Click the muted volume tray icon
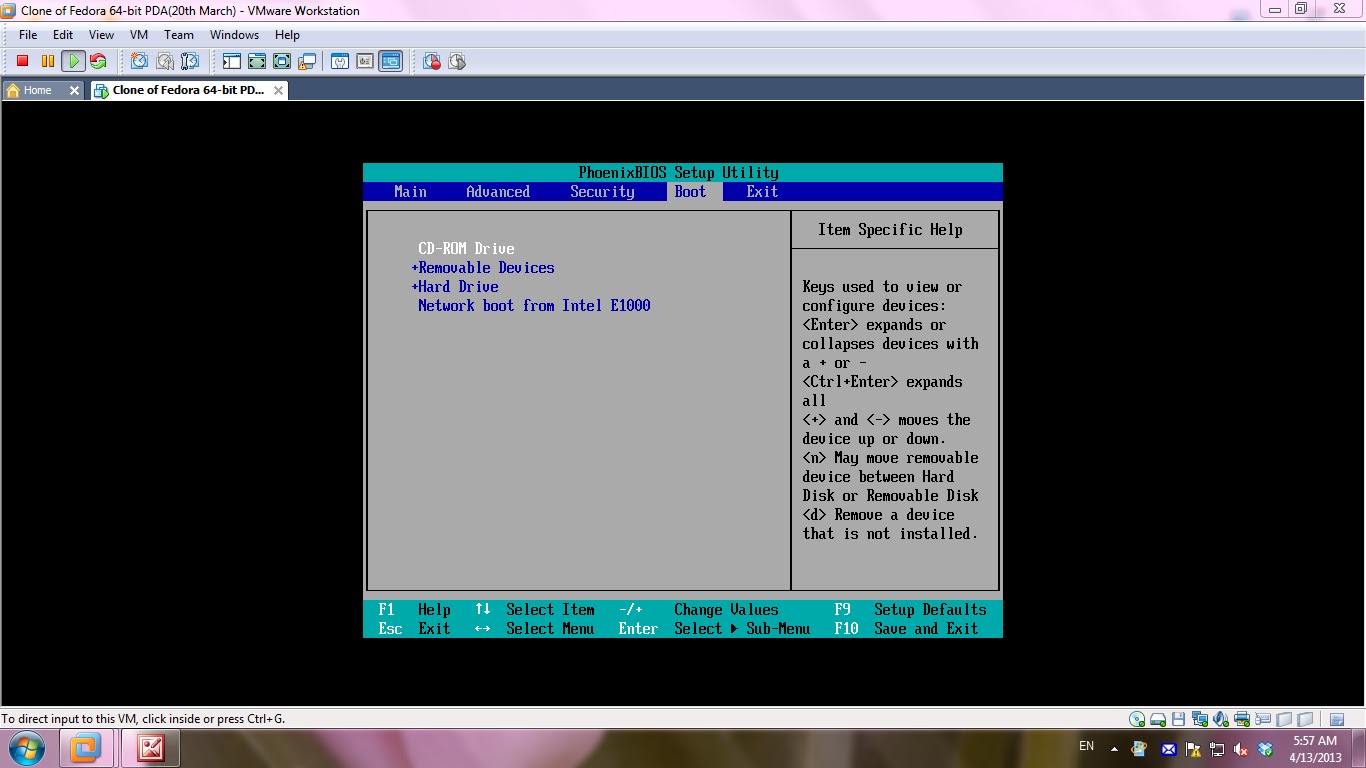 (x=1241, y=749)
